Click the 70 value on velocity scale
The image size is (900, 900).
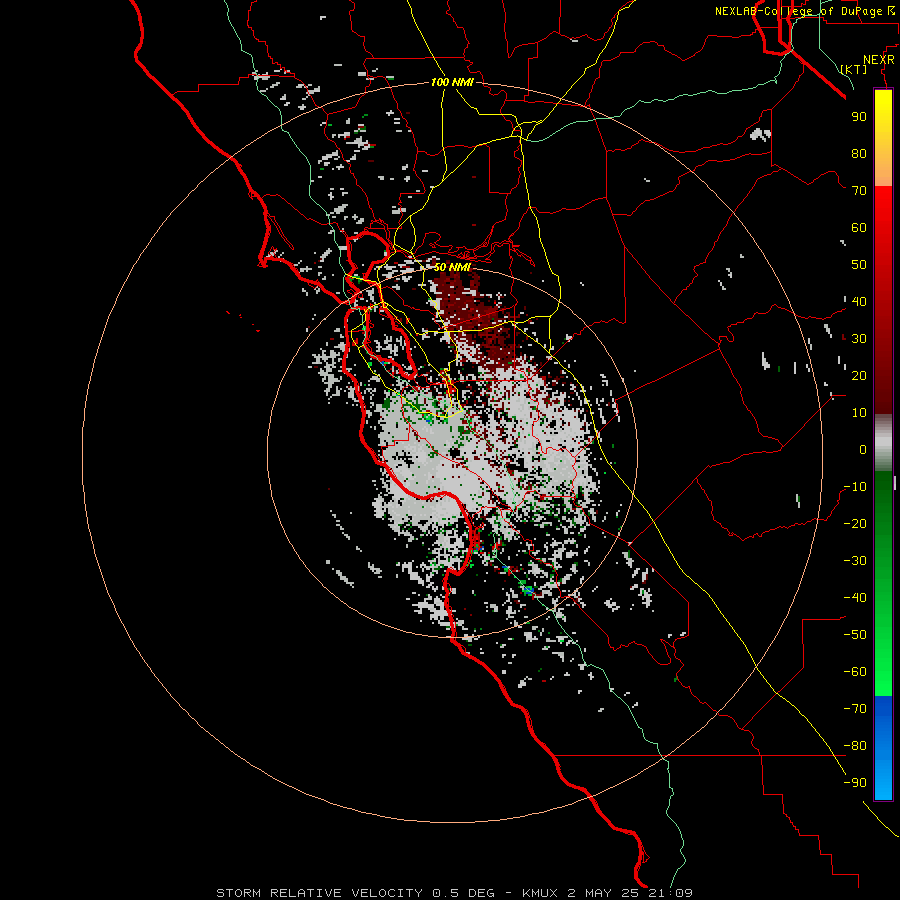click(859, 191)
